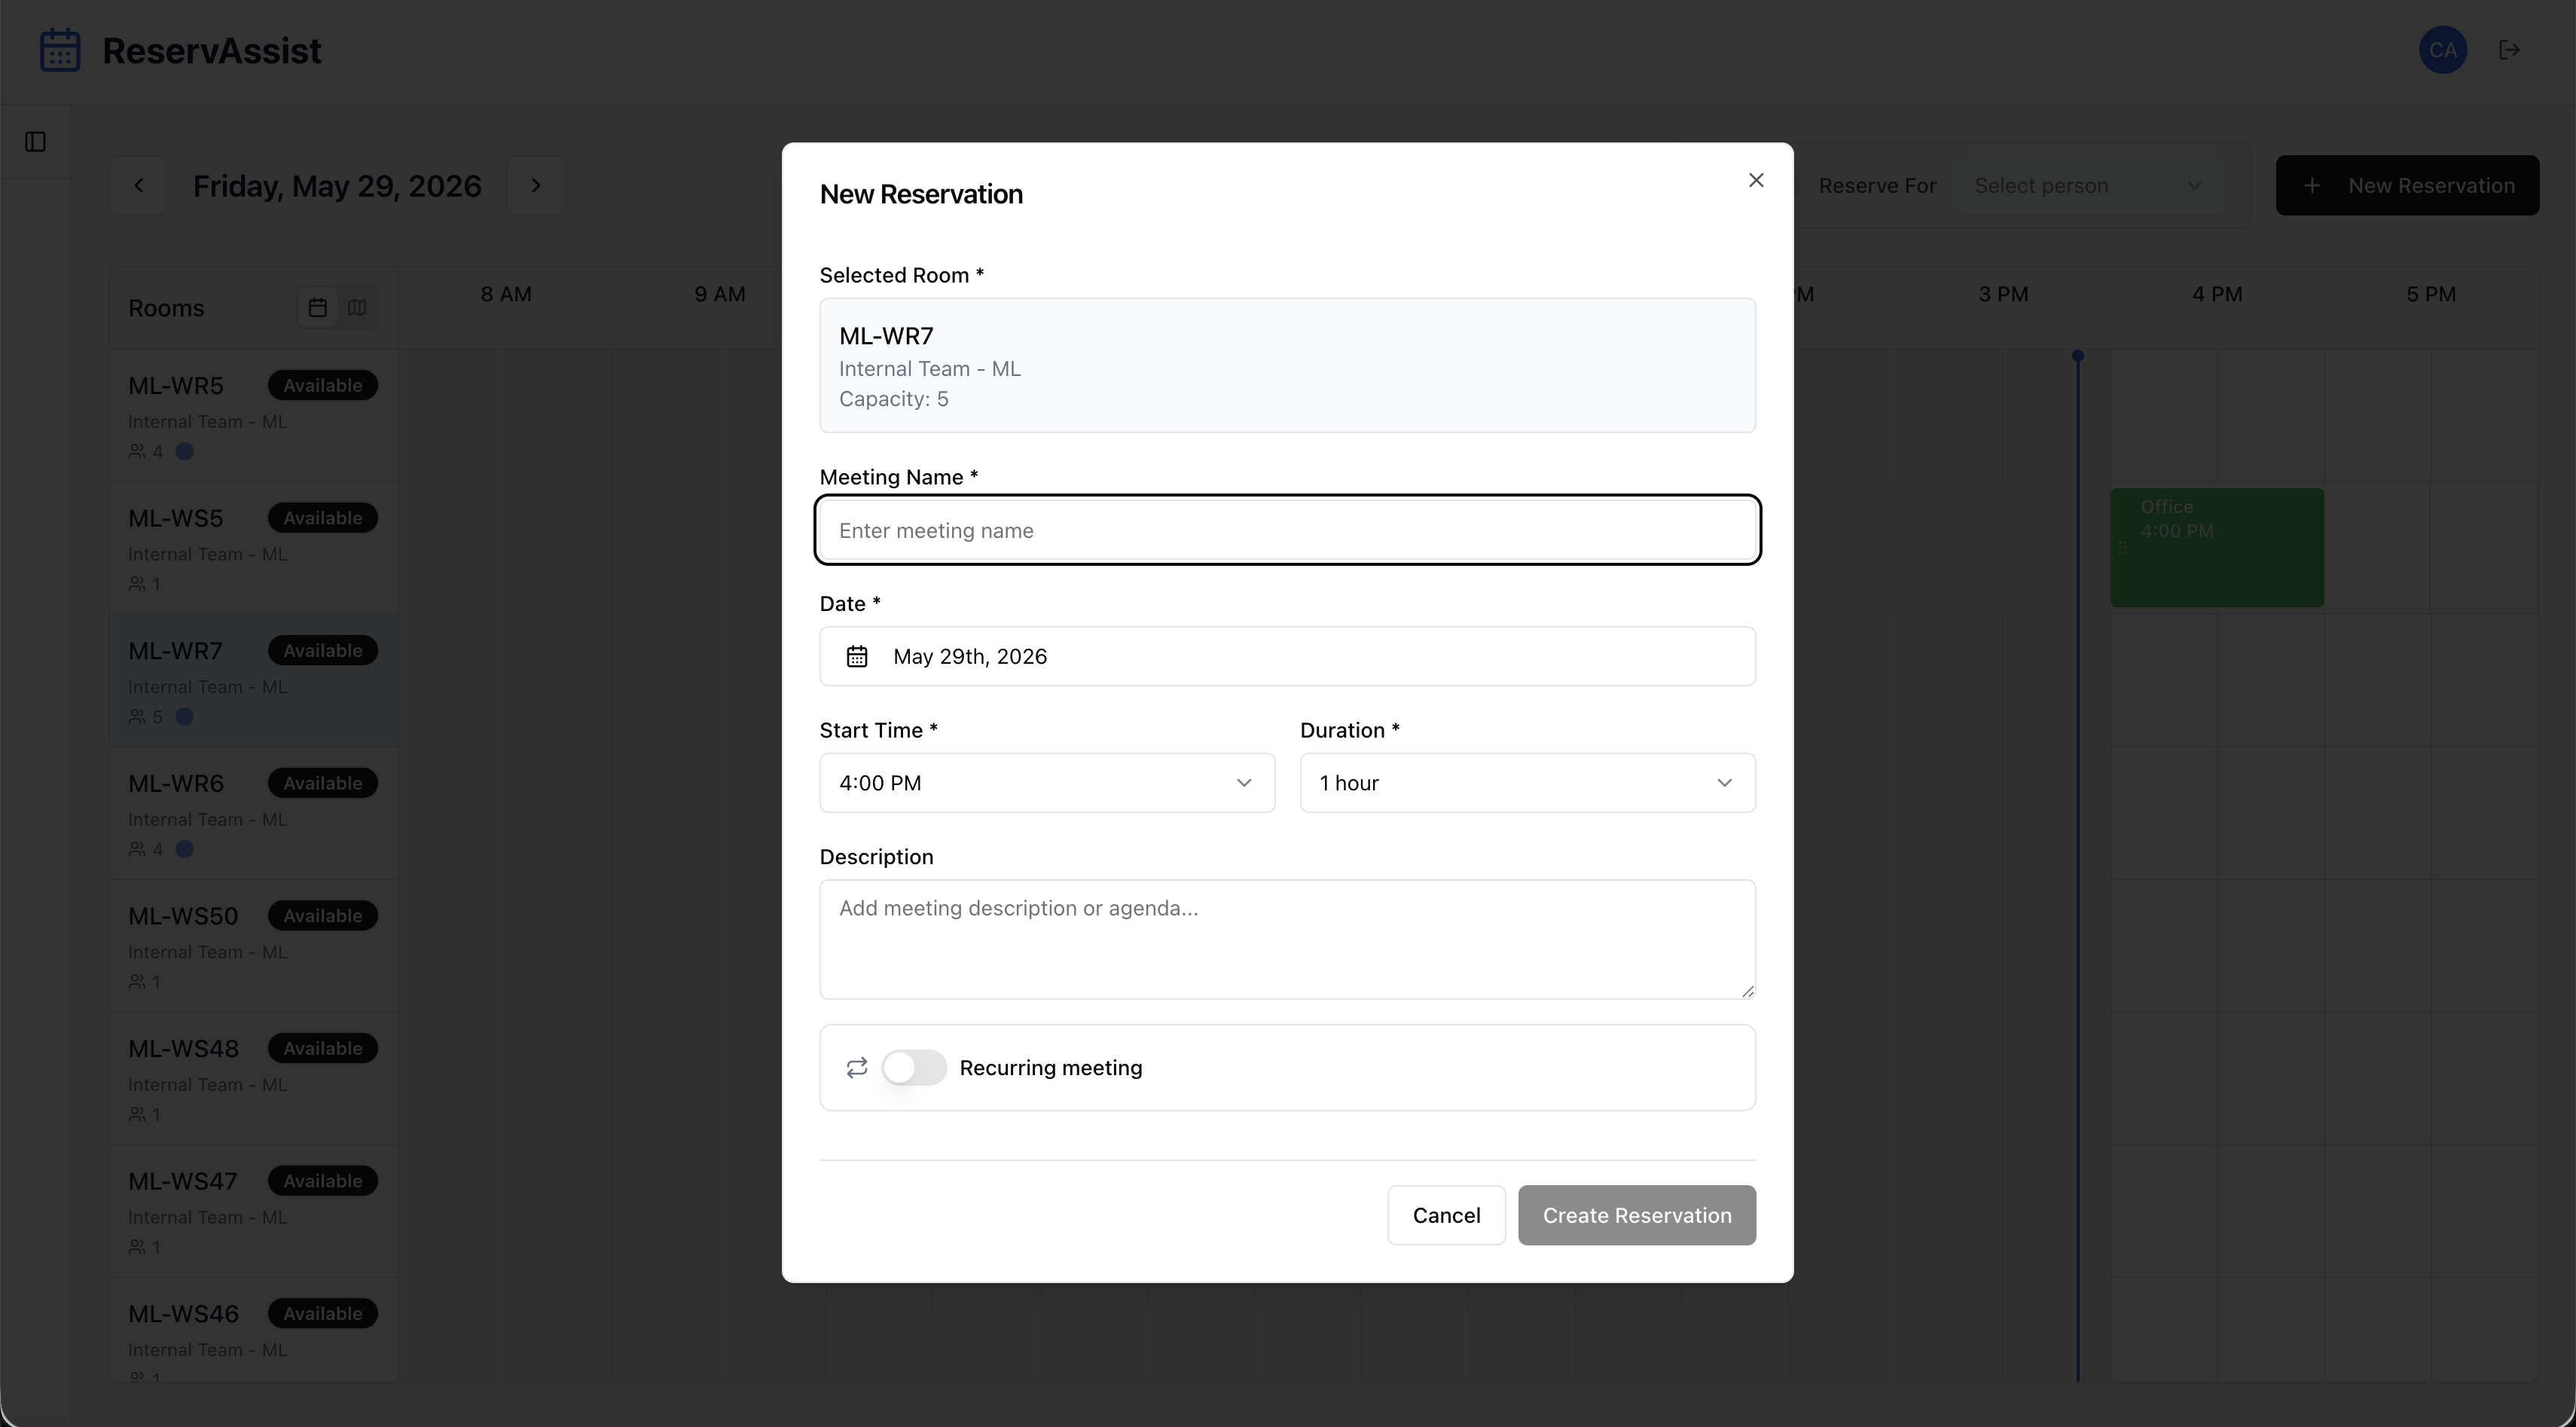Click Create Reservation button

[1637, 1215]
